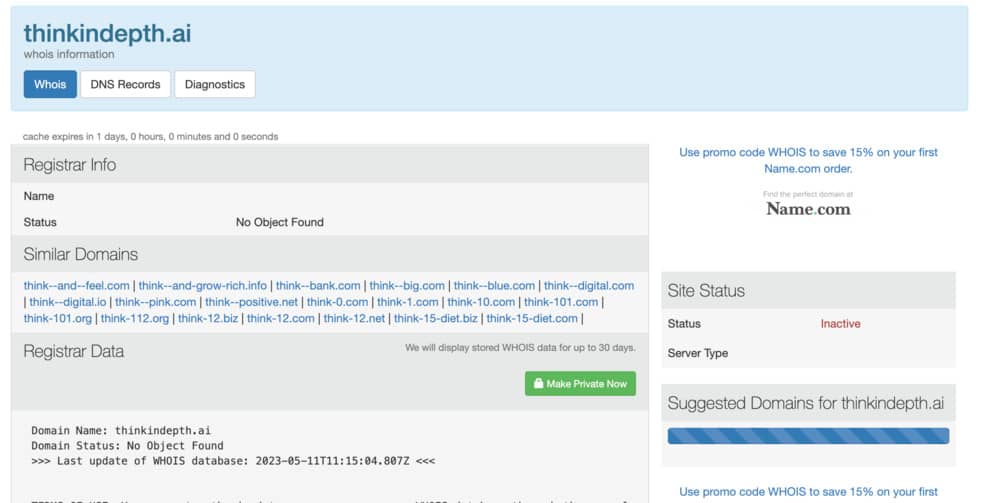Screen dimensions: 992x503
Task: Visit think-10.com similar domain
Action: [x=481, y=302]
